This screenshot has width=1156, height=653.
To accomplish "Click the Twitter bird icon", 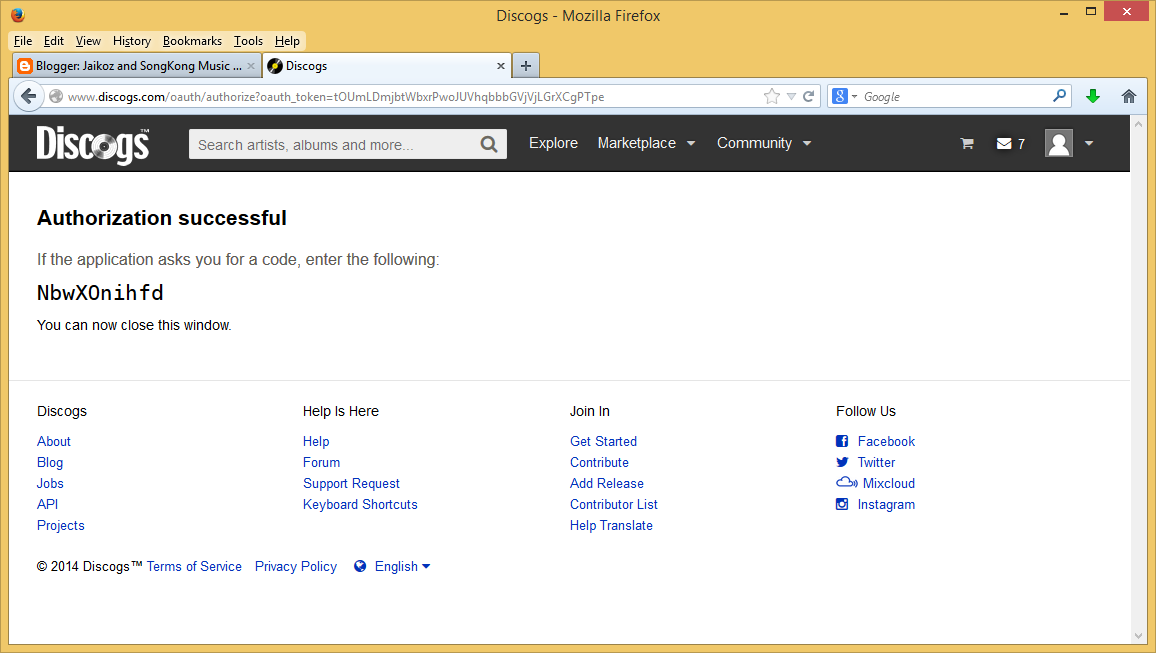I will click(841, 462).
